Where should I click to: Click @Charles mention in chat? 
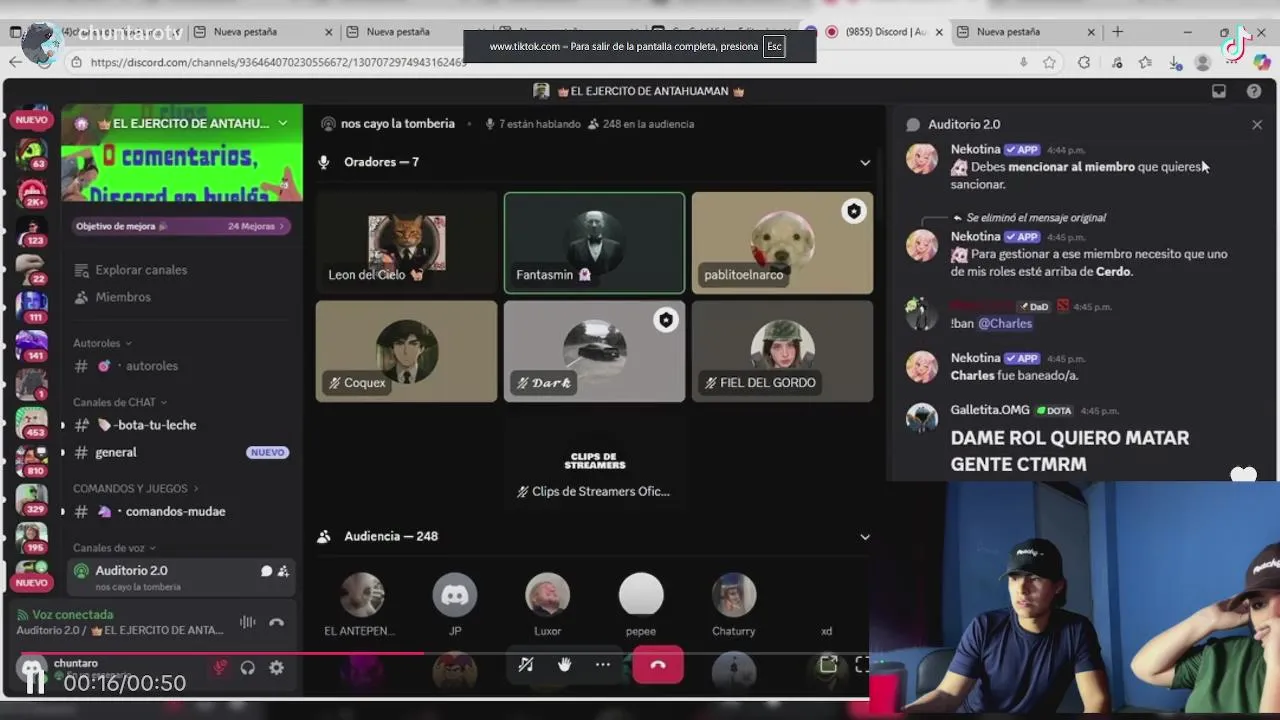tap(1005, 324)
